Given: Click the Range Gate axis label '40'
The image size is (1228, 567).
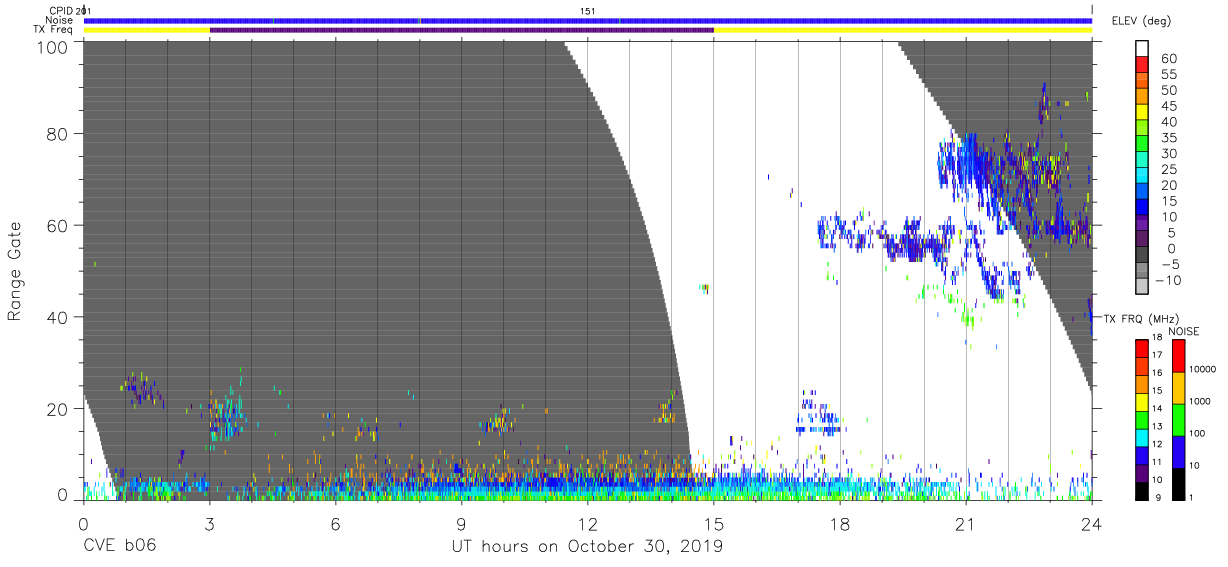Looking at the screenshot, I should 57,318.
